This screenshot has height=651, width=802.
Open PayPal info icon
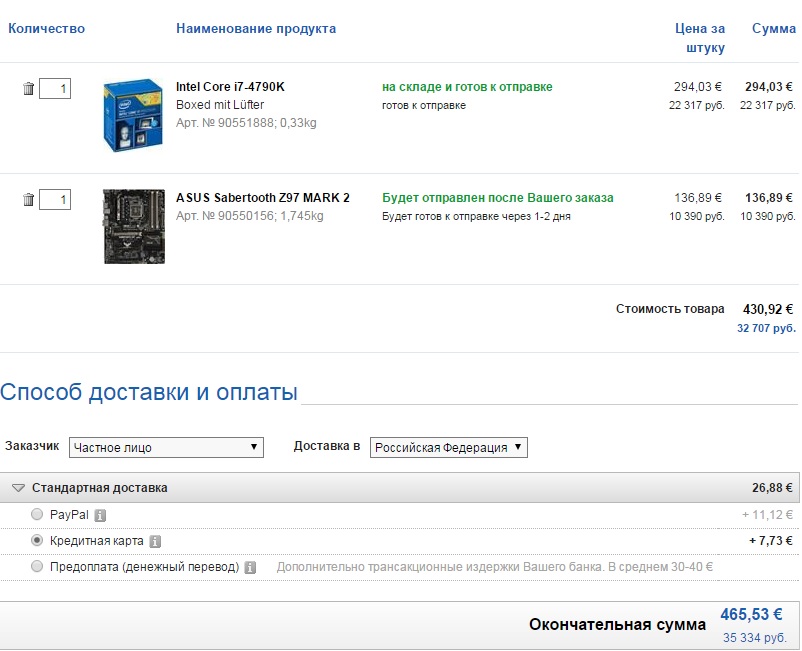[x=100, y=515]
